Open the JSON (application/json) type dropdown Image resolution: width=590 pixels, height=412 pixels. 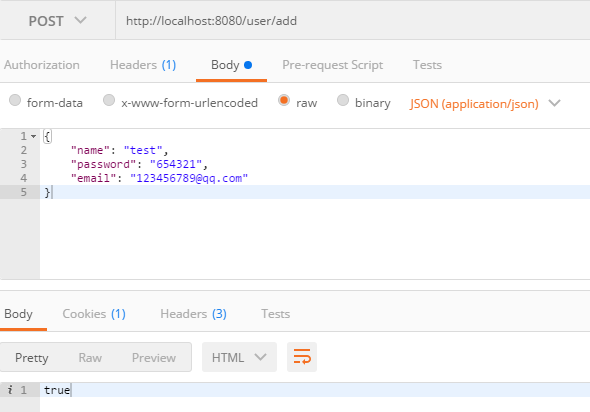coord(485,103)
